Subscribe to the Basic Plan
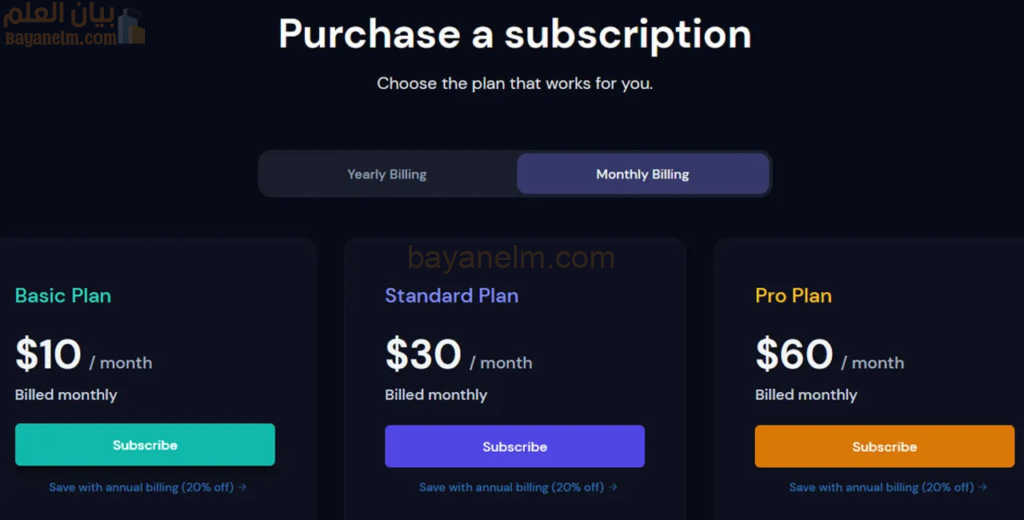The width and height of the screenshot is (1024, 520). (x=145, y=445)
